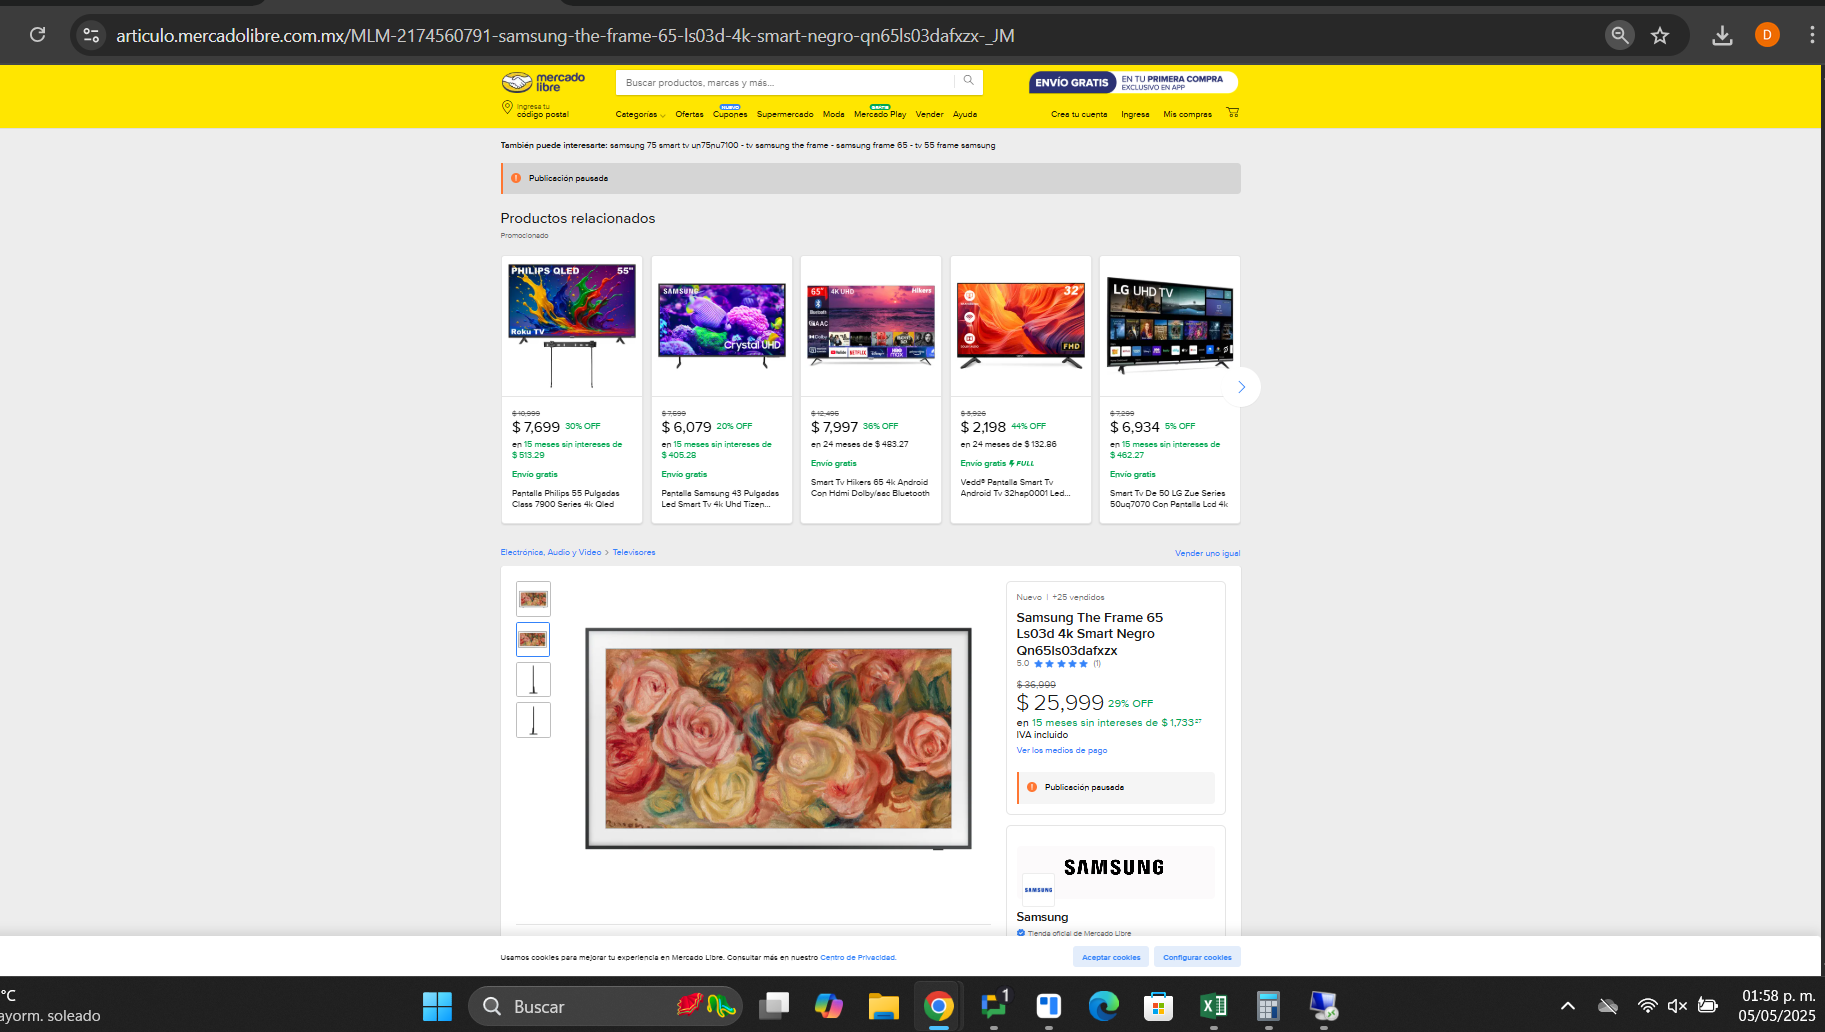Click the search magnifier button in Mercado Libre
Image resolution: width=1825 pixels, height=1032 pixels.
968,82
